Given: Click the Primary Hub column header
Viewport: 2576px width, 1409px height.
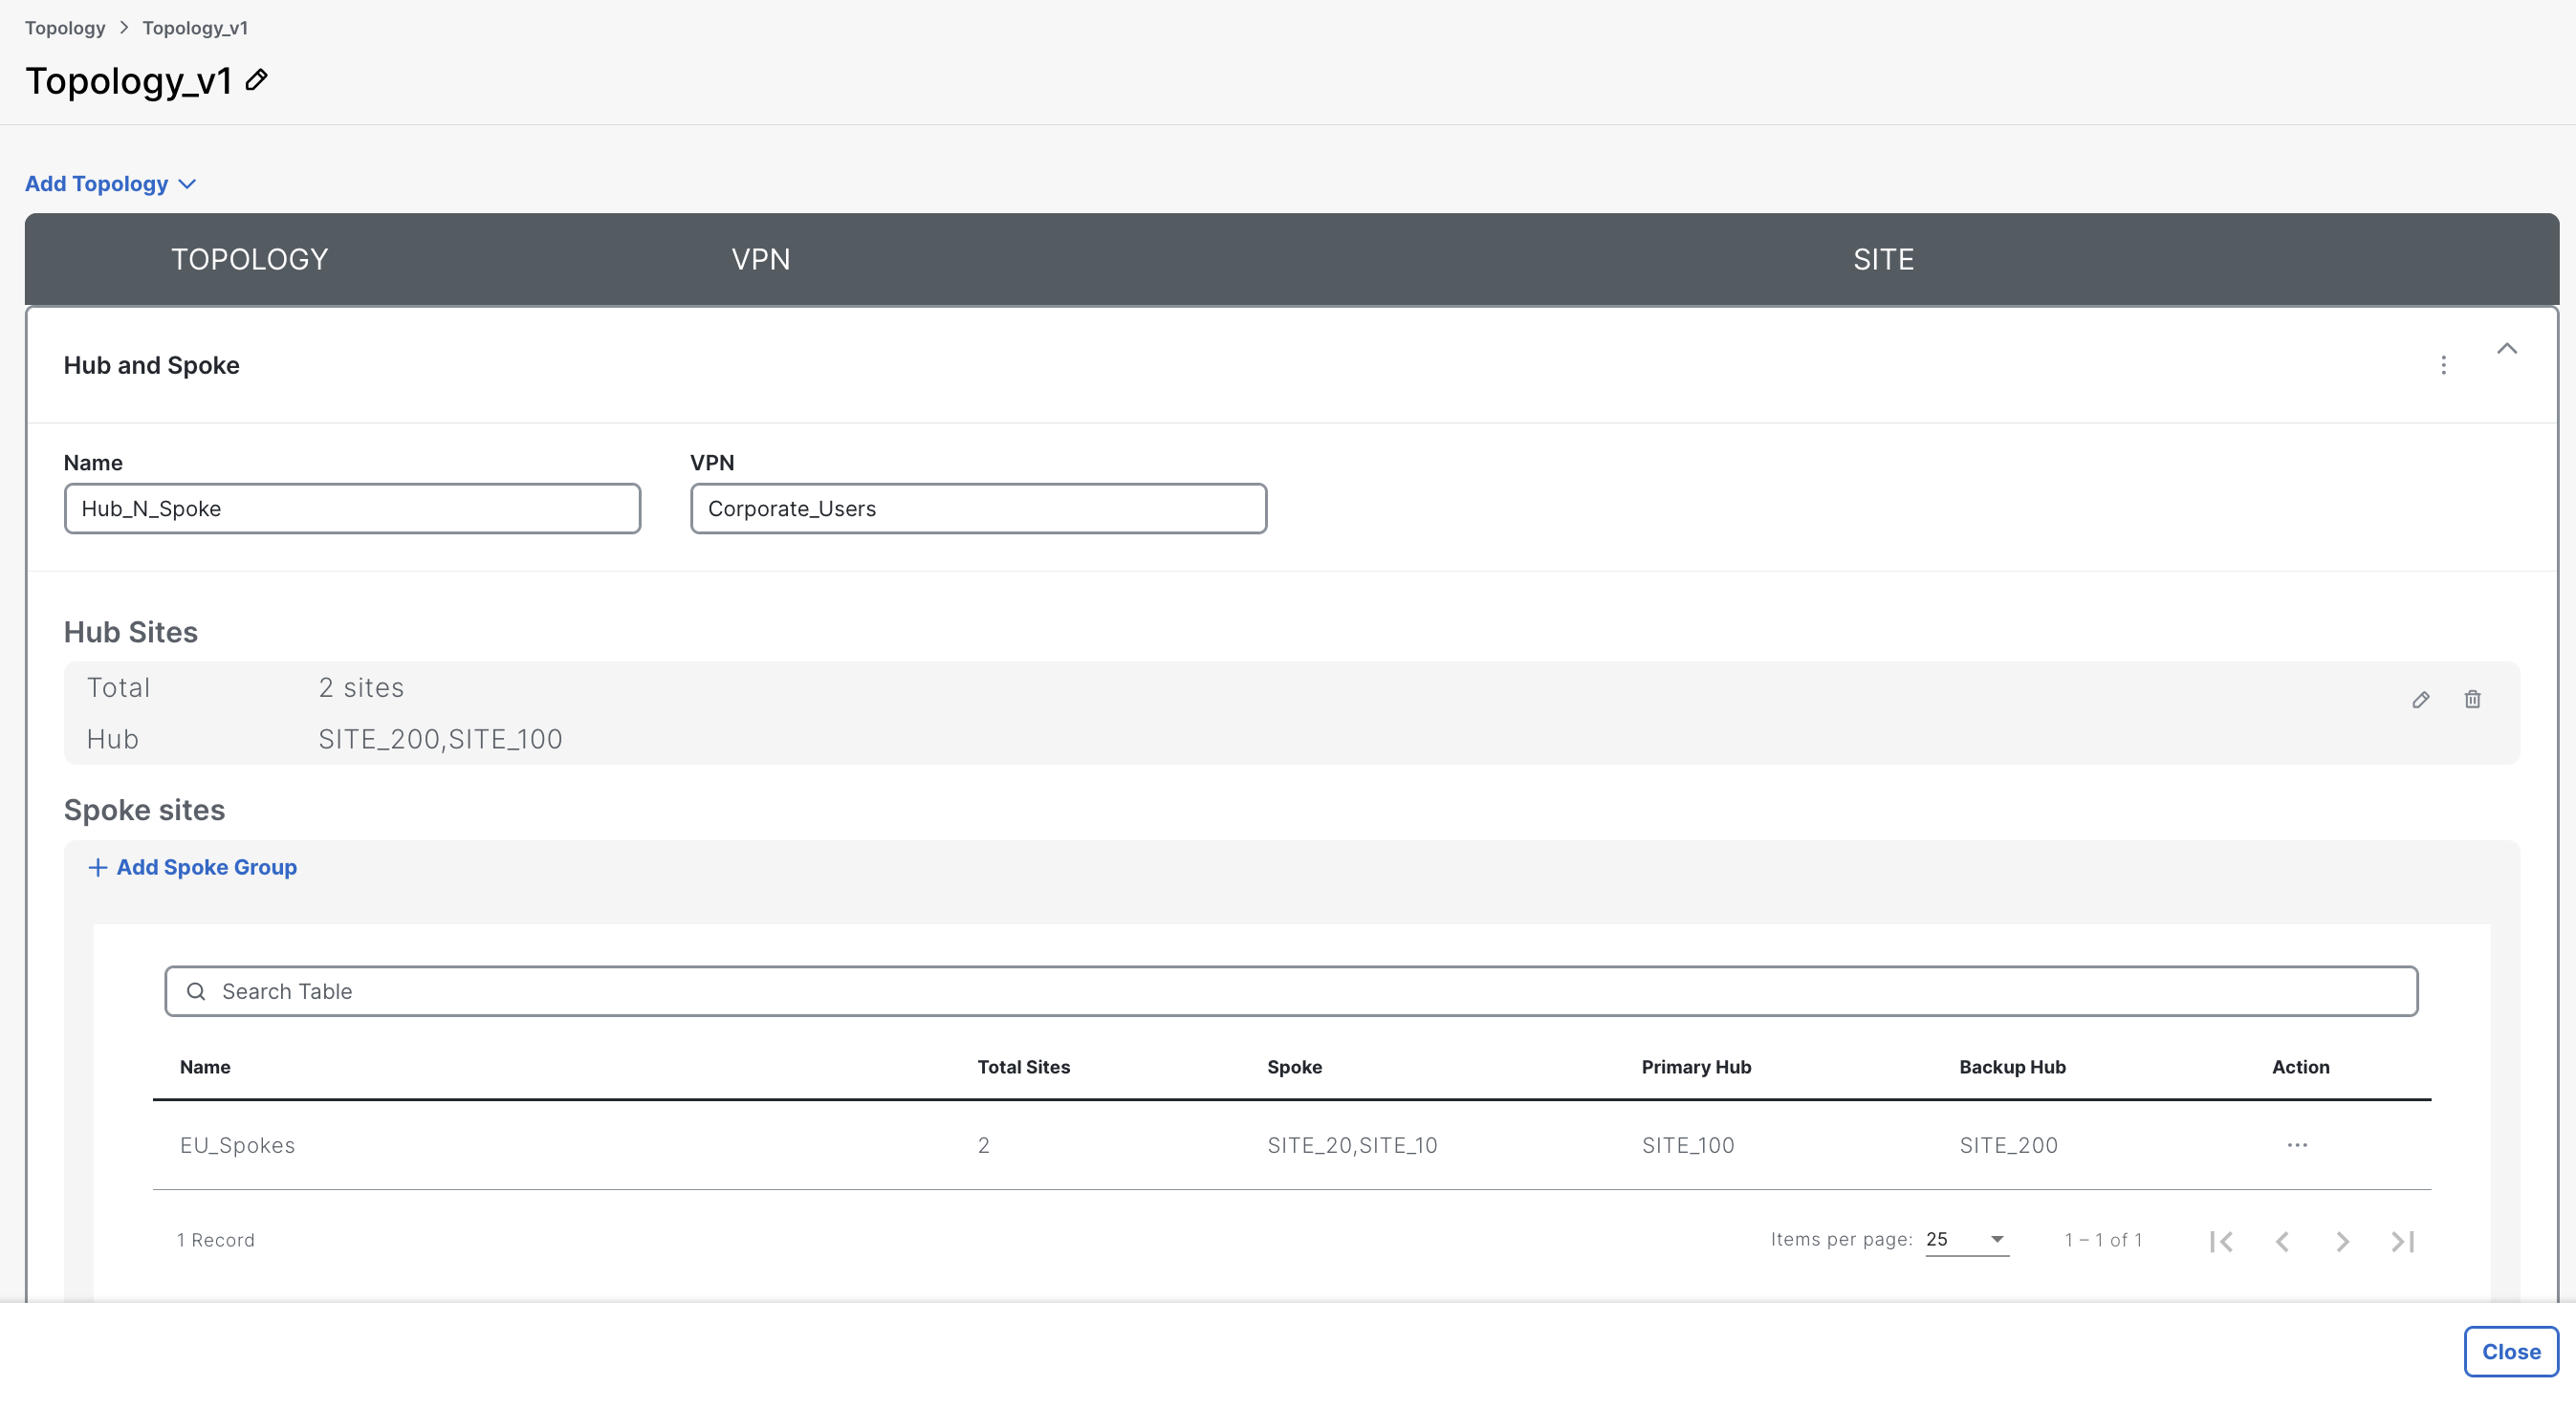Looking at the screenshot, I should (x=1696, y=1067).
